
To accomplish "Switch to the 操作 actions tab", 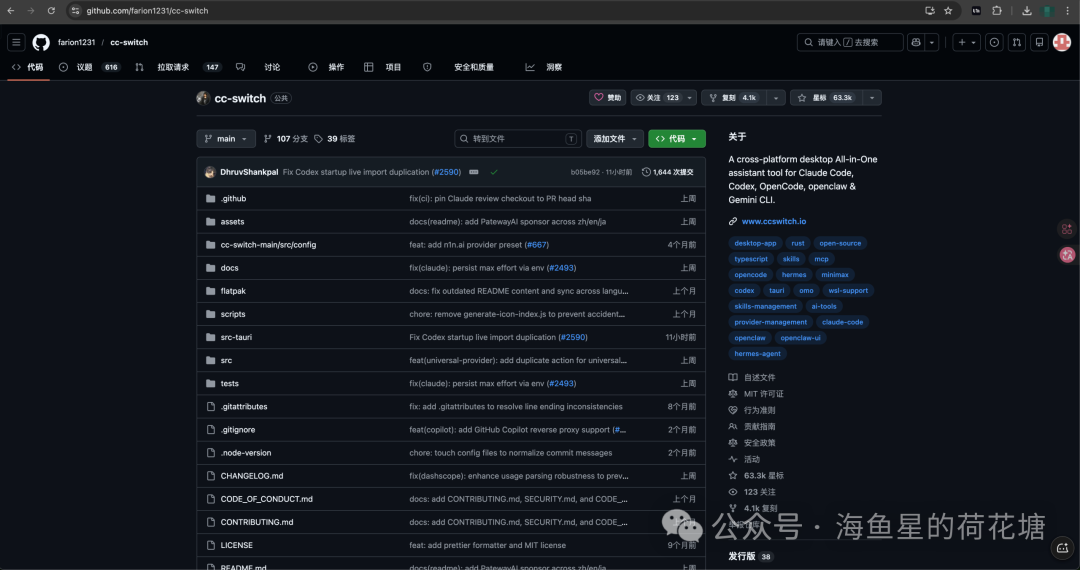I will tap(326, 67).
